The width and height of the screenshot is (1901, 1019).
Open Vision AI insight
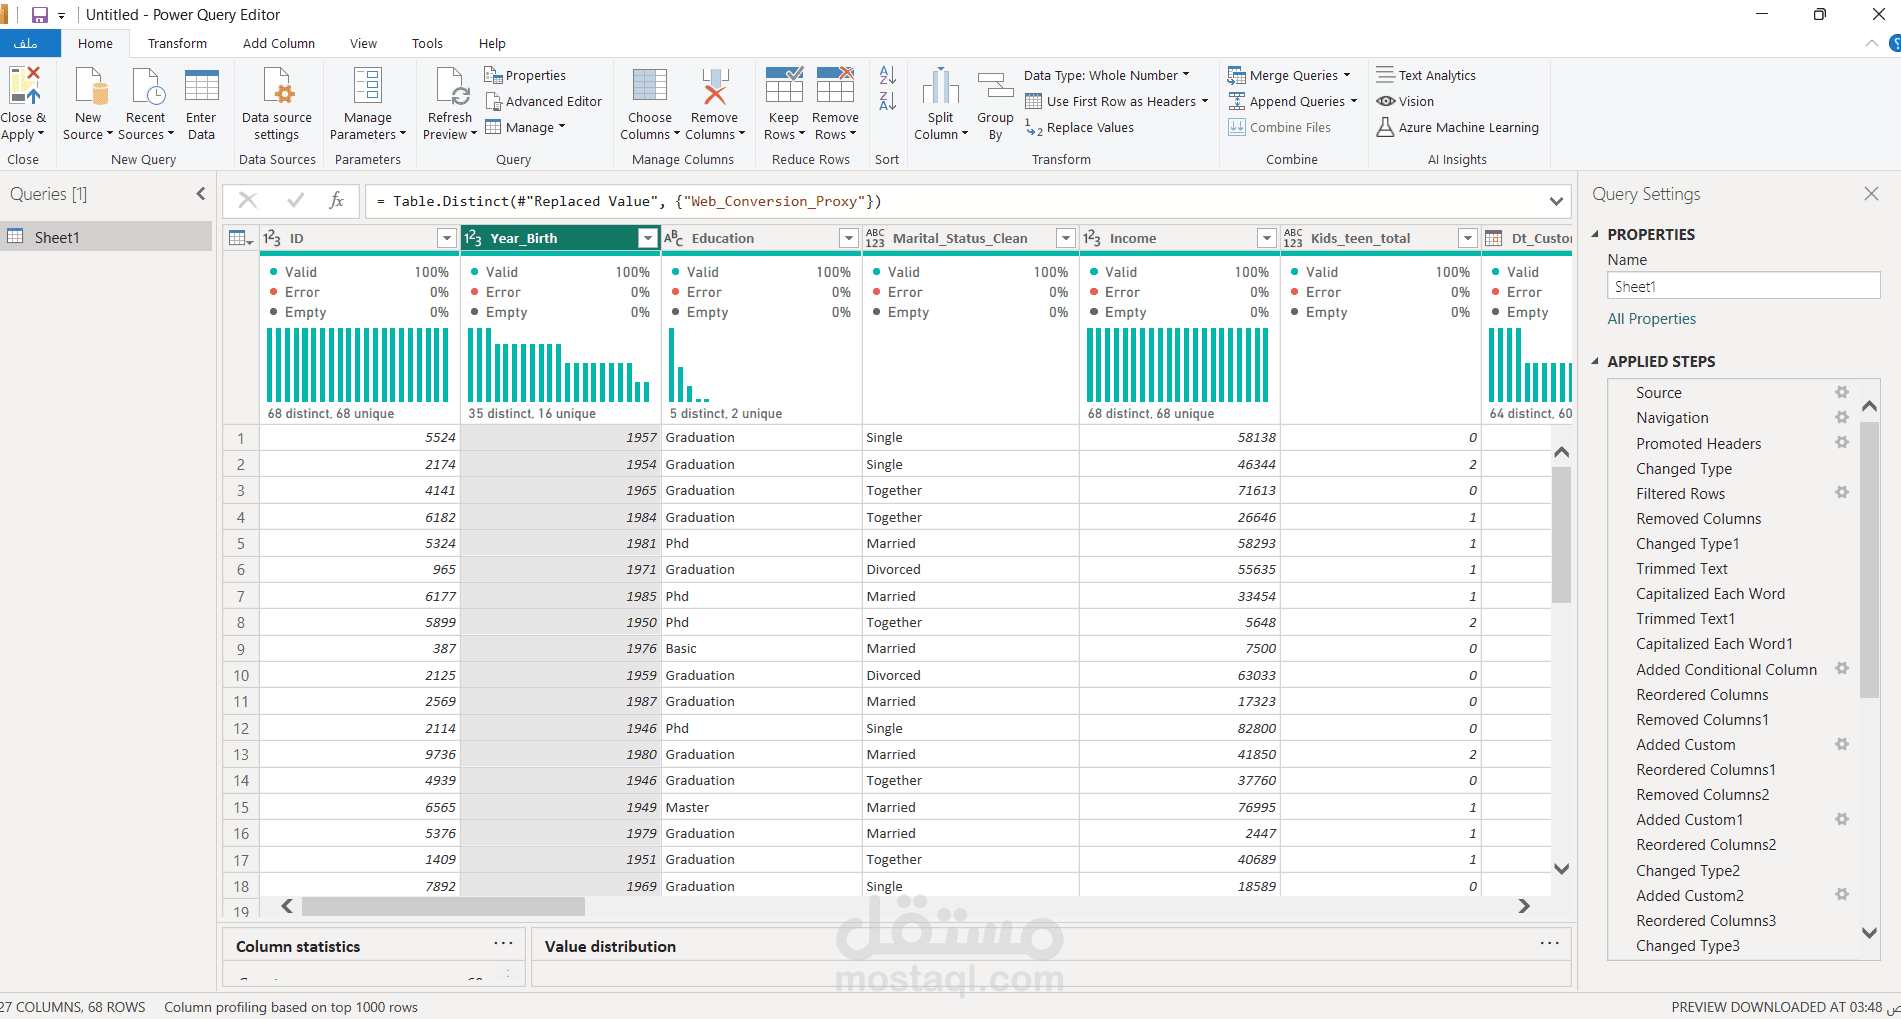coord(1405,101)
